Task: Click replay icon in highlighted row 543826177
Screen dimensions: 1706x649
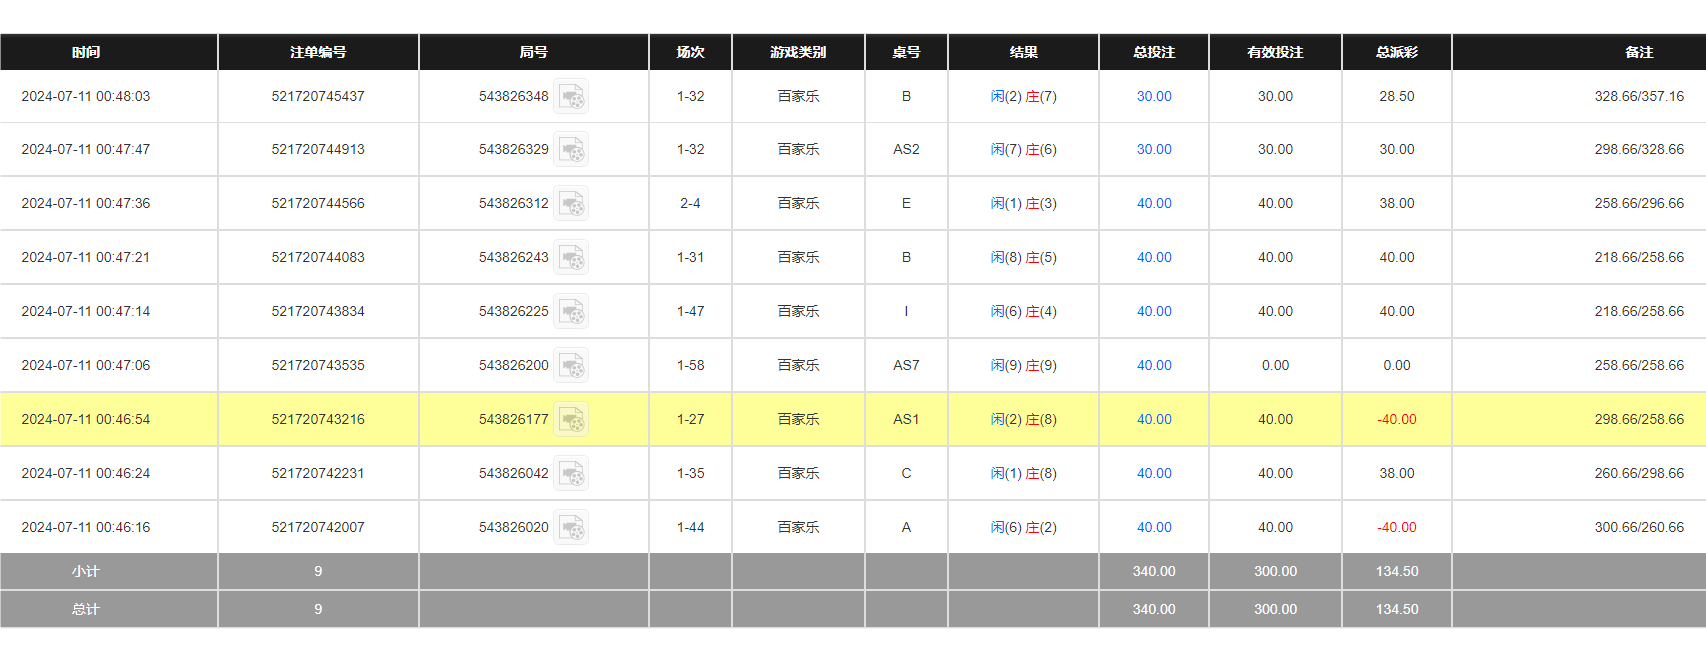Action: [x=571, y=420]
